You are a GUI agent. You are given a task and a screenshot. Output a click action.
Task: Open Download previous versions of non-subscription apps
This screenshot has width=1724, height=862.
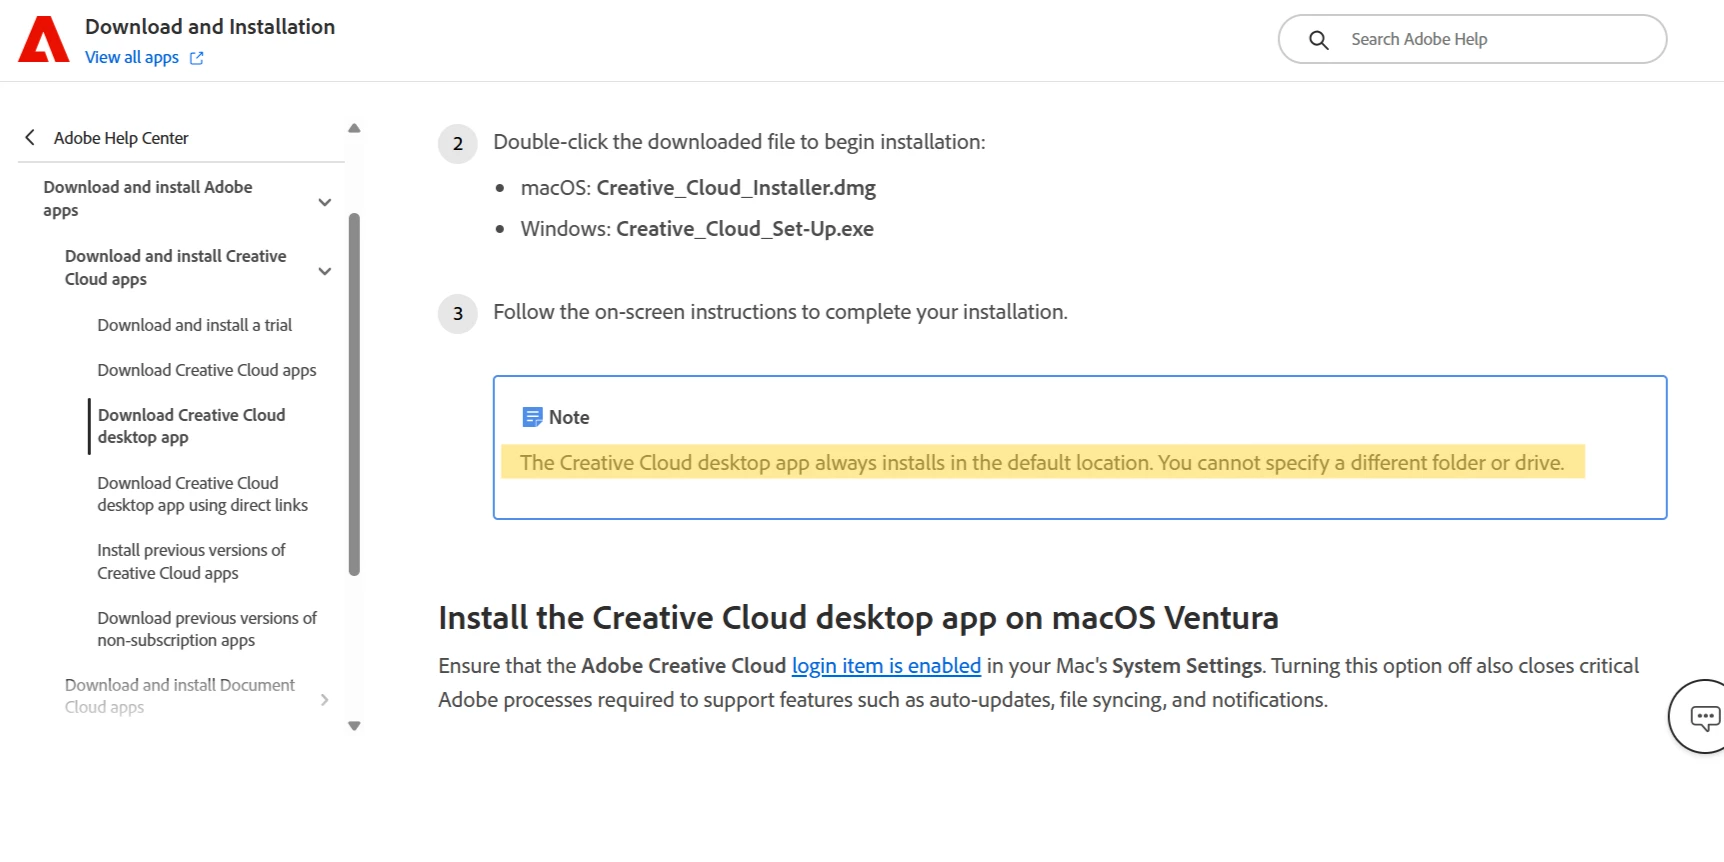[x=207, y=629]
